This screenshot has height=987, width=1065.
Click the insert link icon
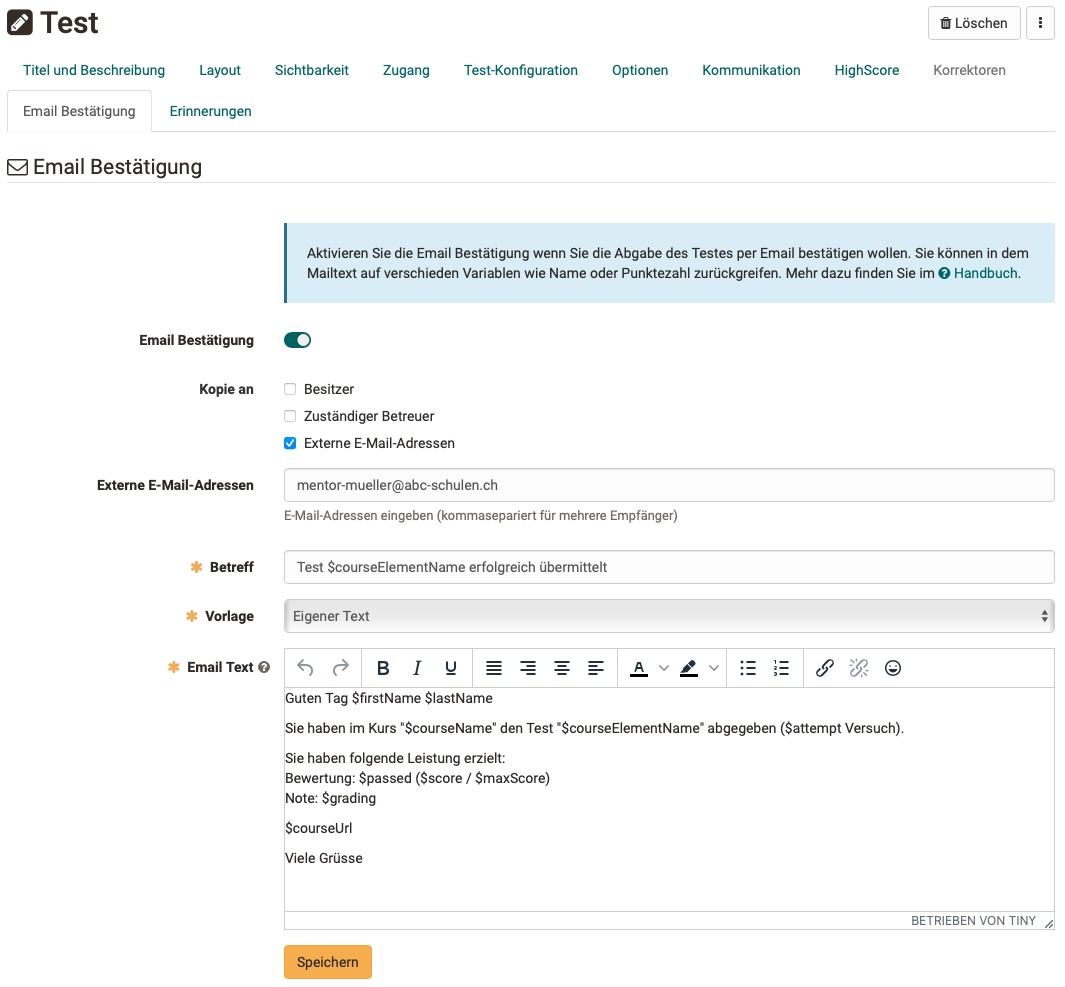point(825,668)
